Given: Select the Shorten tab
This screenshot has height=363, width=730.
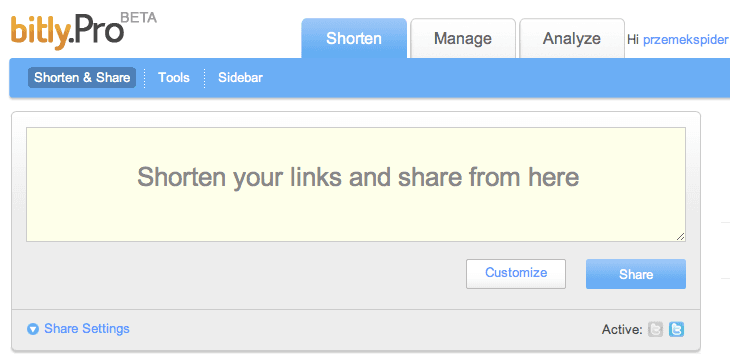Looking at the screenshot, I should coord(354,38).
